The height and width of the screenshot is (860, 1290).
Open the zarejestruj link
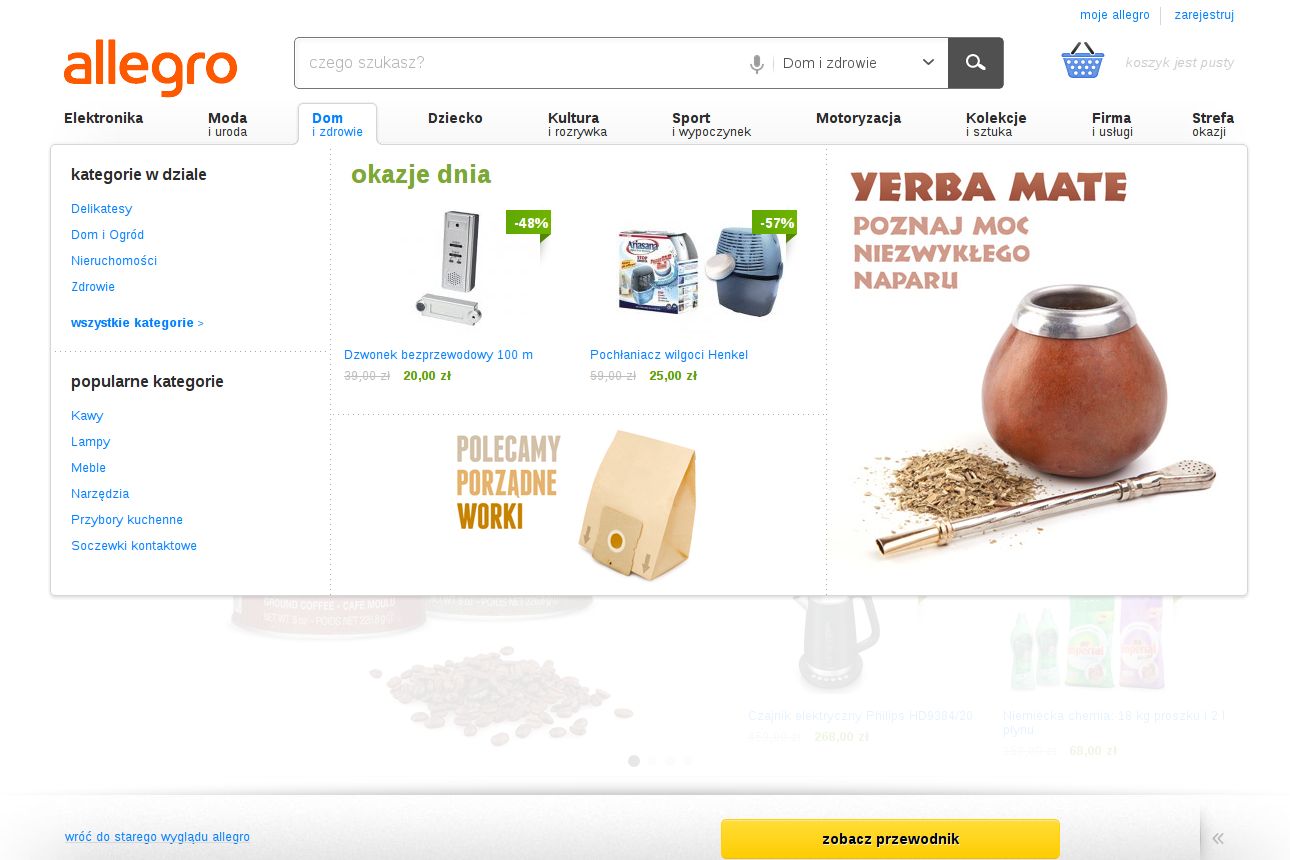pos(1204,15)
